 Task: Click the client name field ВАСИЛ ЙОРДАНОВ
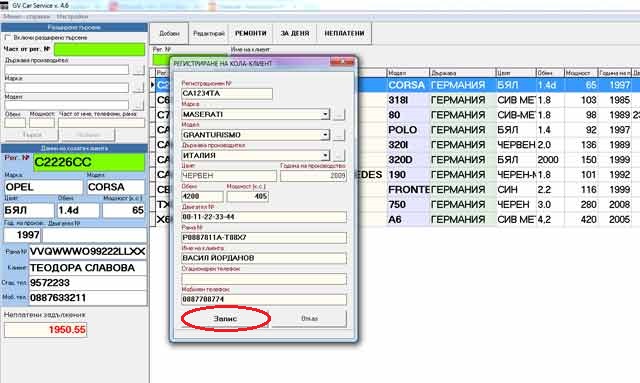click(264, 258)
